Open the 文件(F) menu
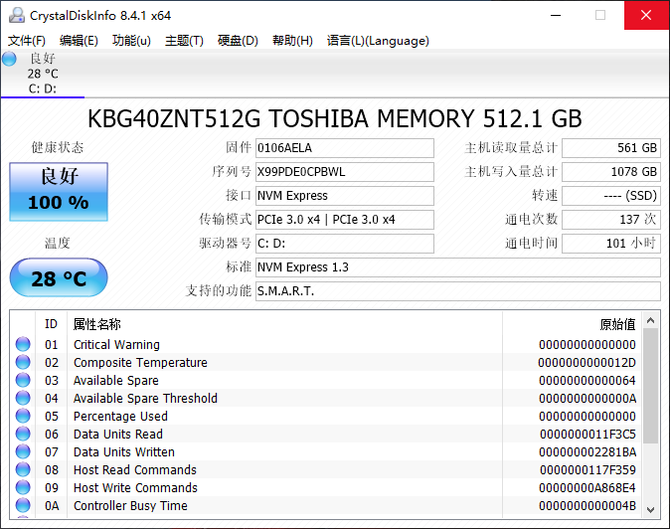670x529 pixels. (27, 41)
